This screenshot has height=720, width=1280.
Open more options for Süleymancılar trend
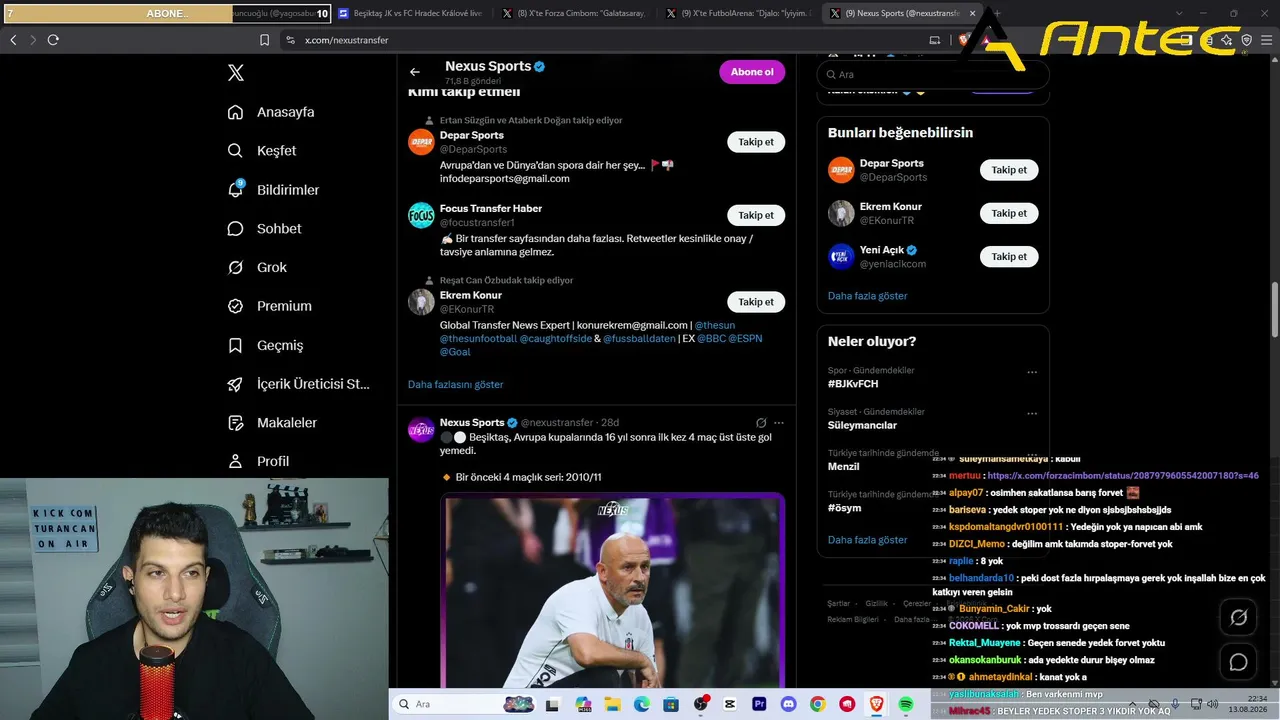pyautogui.click(x=1032, y=413)
